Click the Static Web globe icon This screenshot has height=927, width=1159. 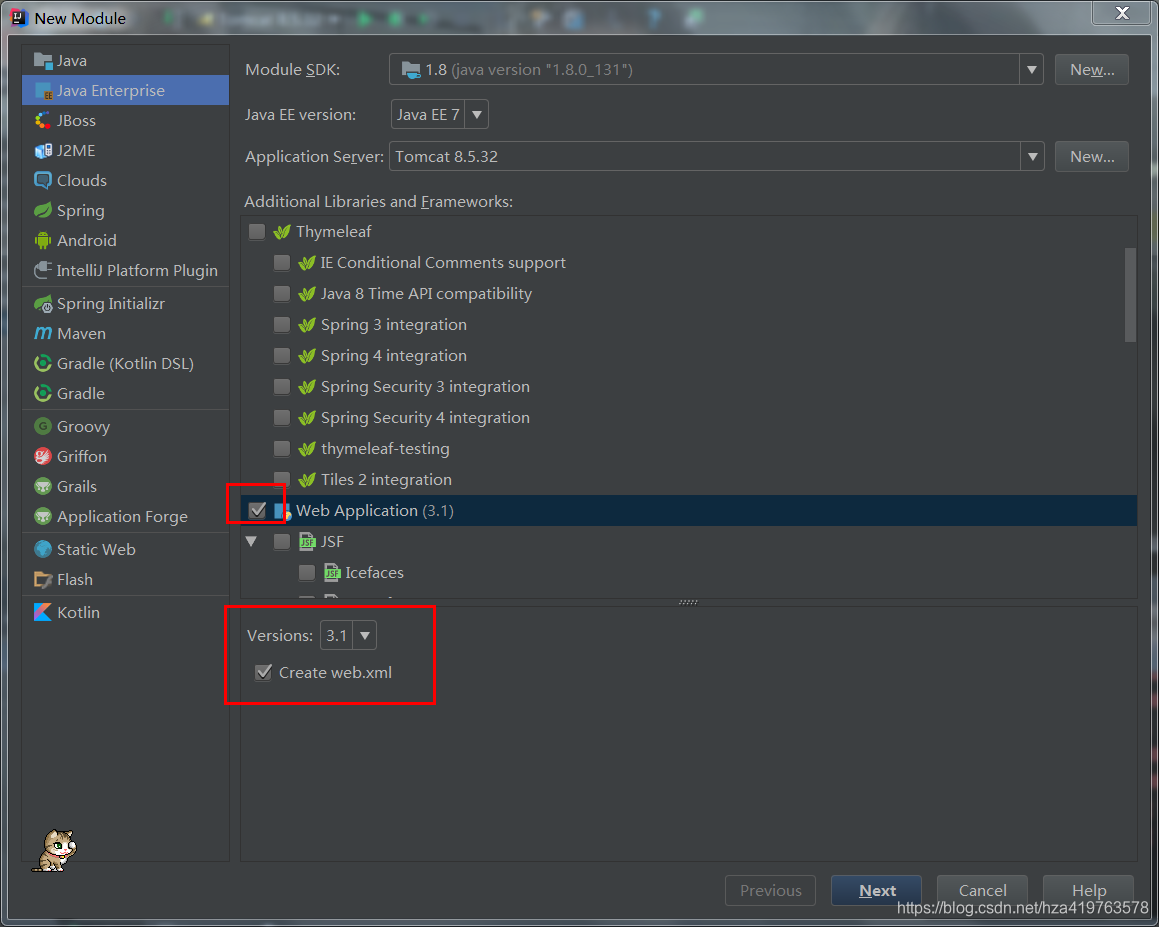pos(43,549)
